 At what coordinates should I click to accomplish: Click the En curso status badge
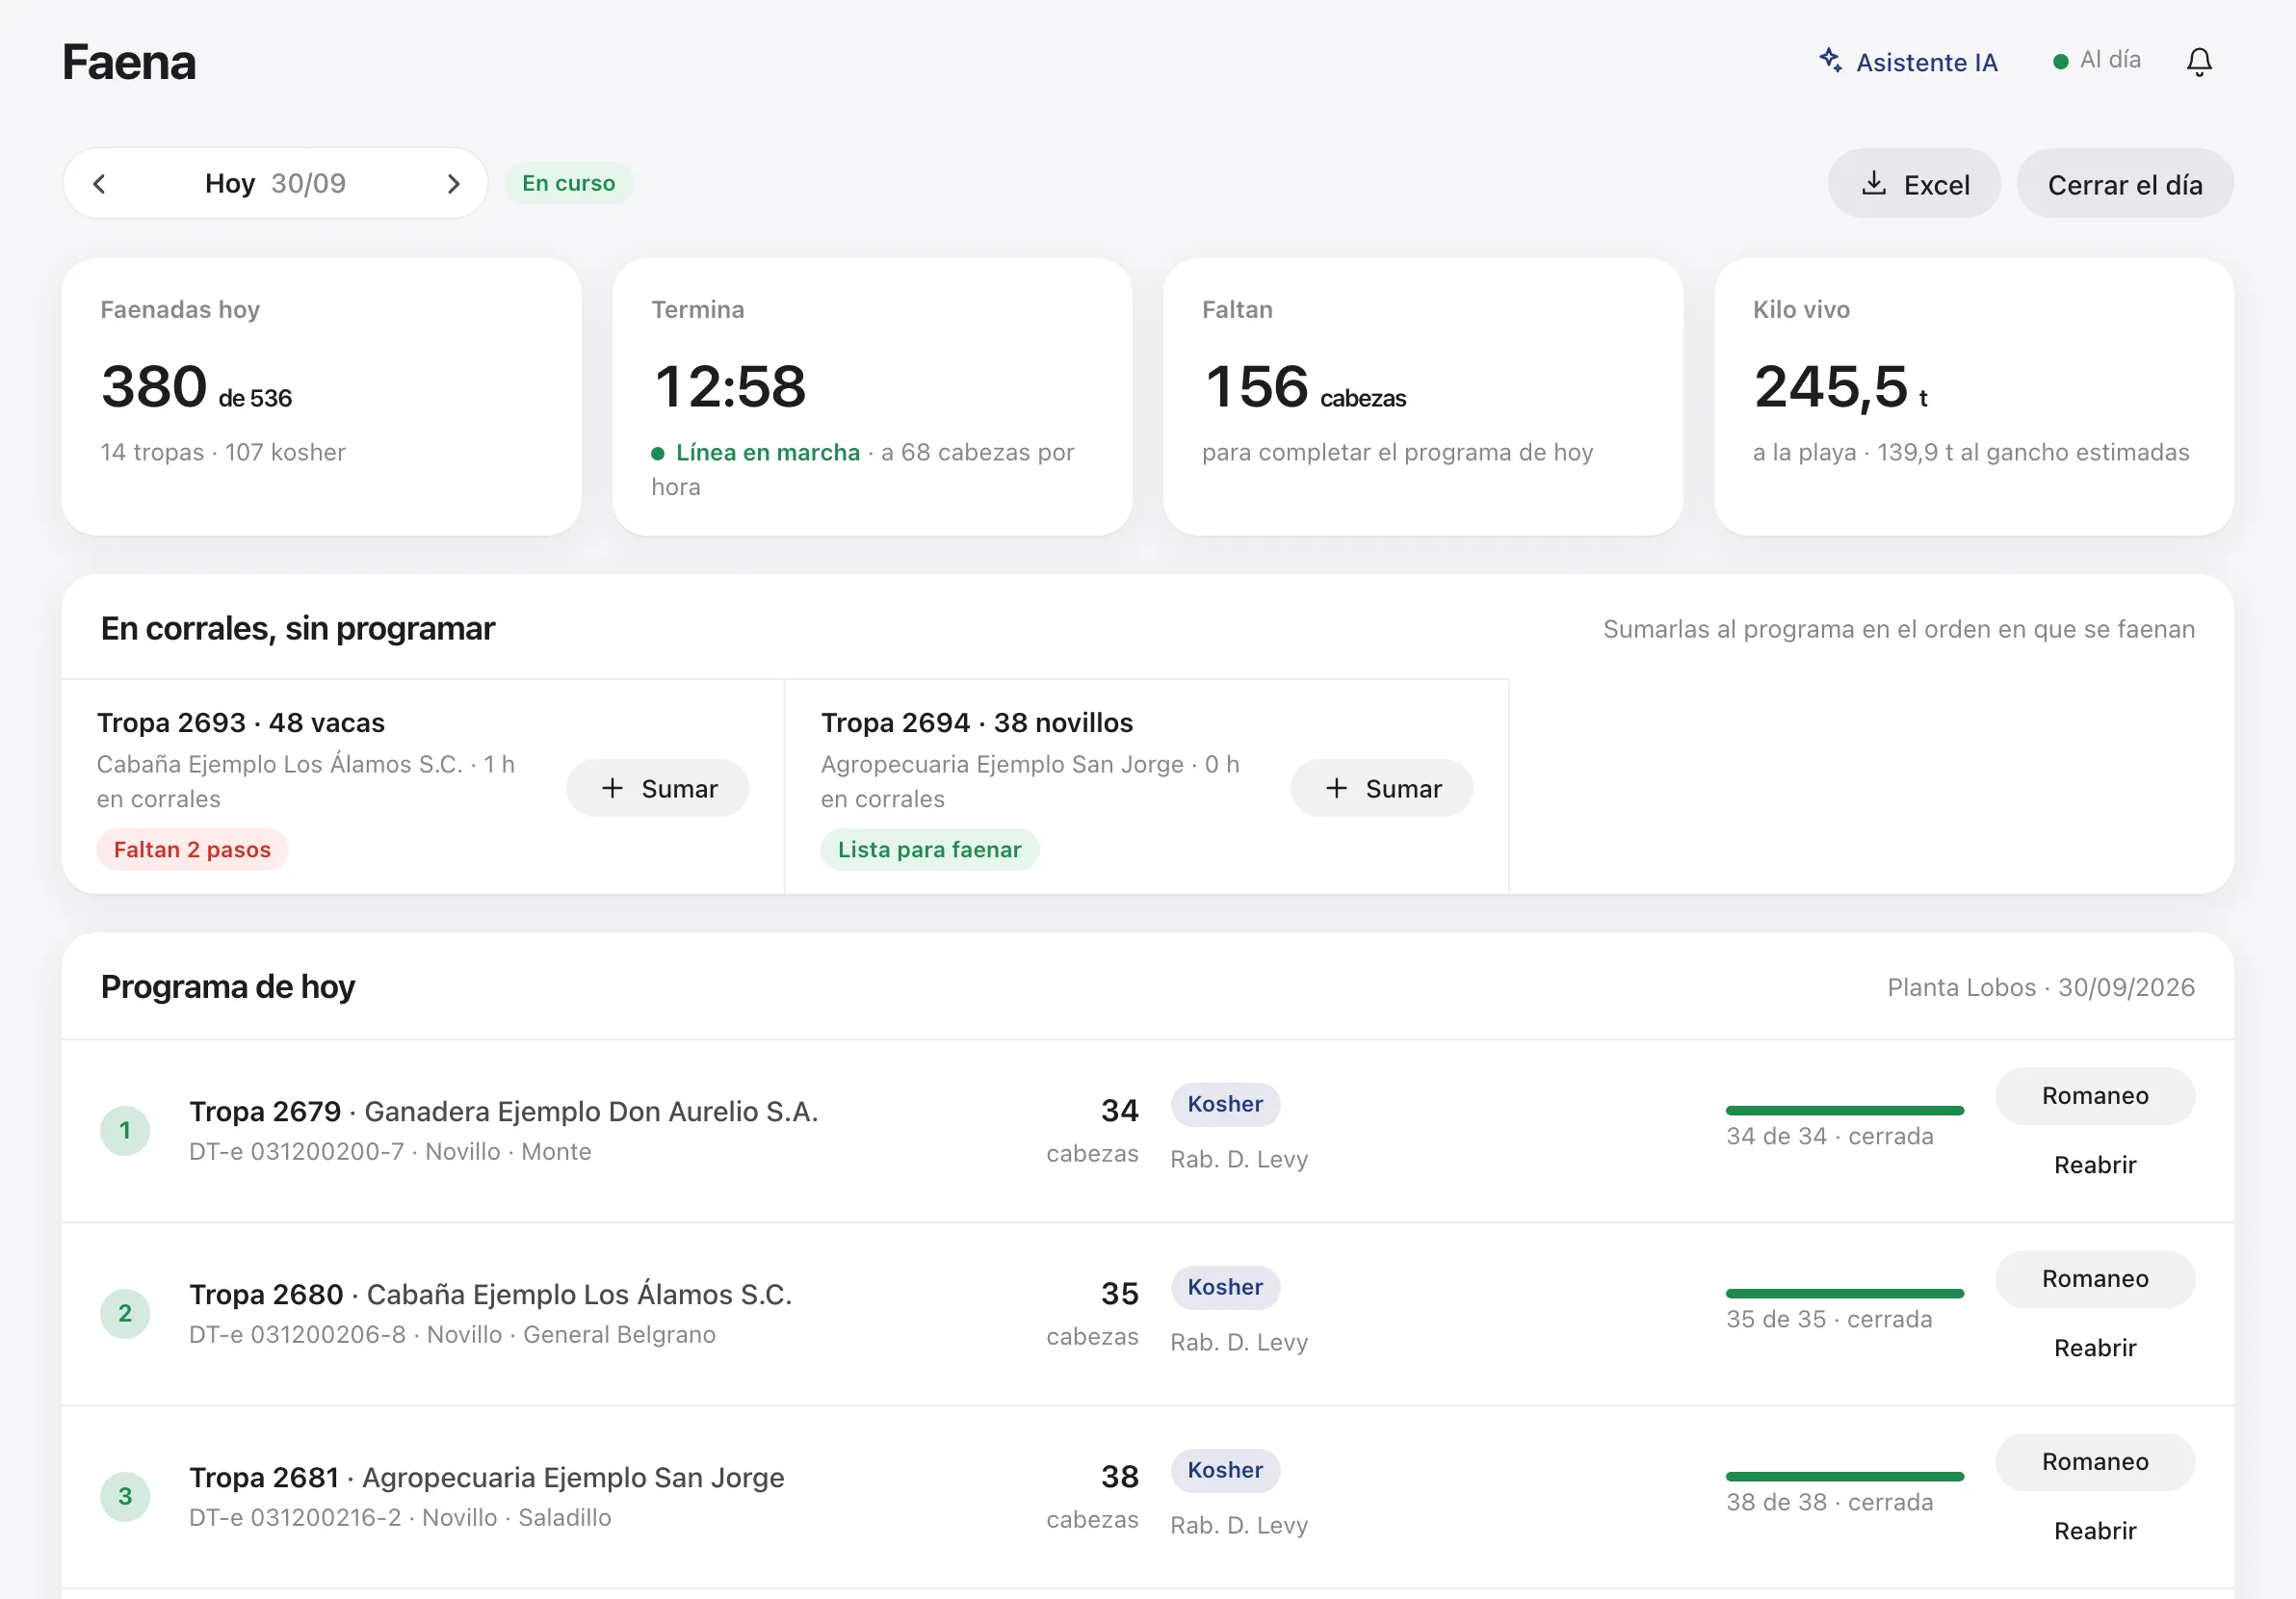pos(568,183)
